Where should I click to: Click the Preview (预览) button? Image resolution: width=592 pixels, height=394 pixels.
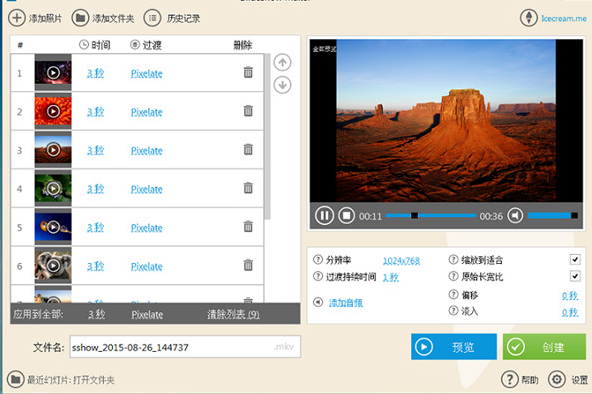coord(454,346)
